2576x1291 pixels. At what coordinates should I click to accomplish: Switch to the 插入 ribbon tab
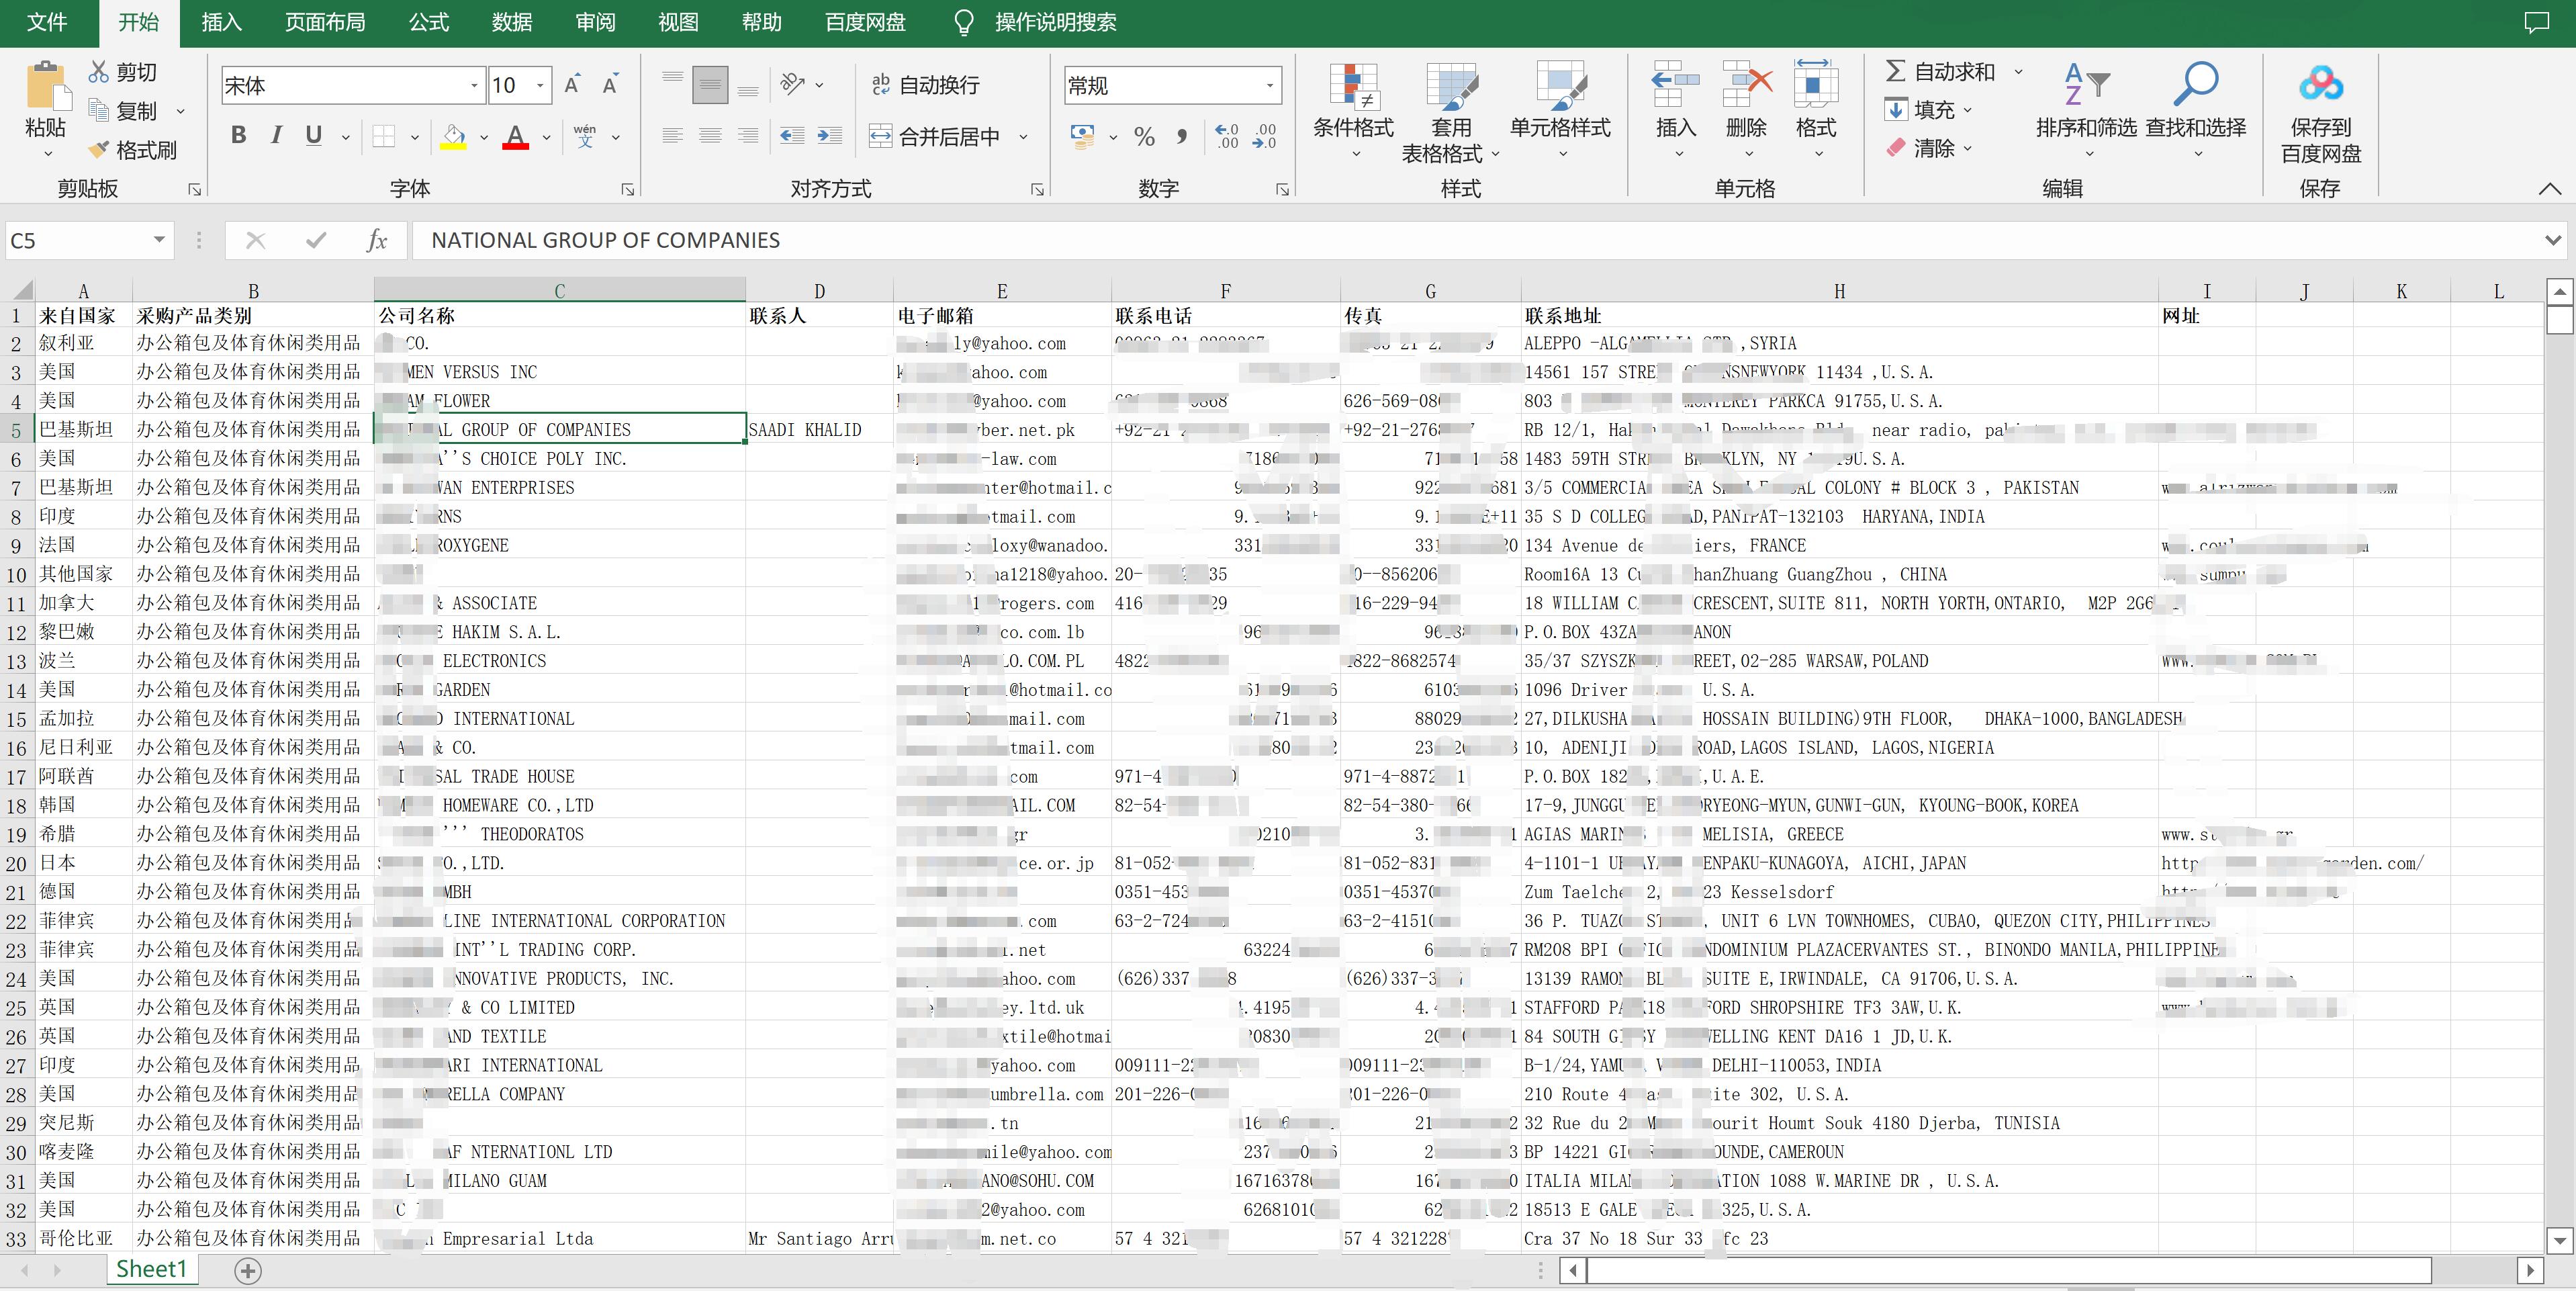[221, 22]
